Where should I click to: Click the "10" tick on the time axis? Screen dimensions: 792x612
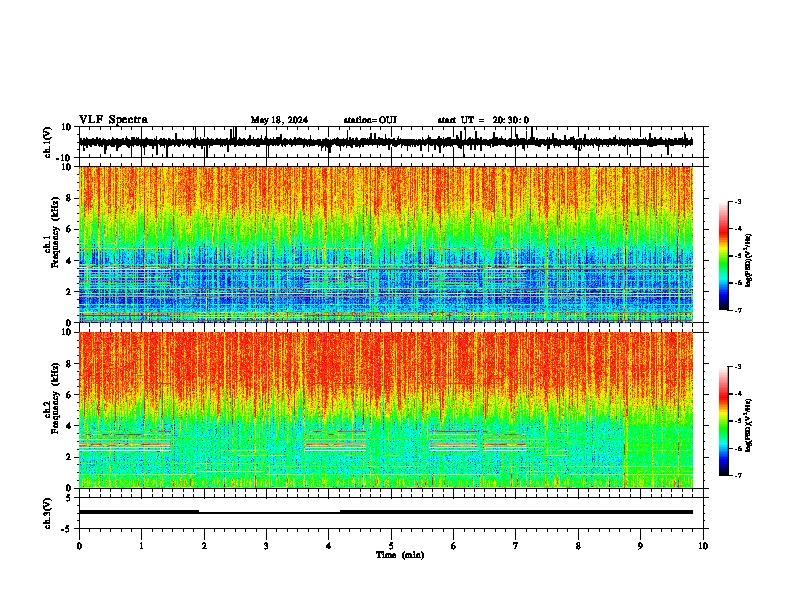pos(703,546)
